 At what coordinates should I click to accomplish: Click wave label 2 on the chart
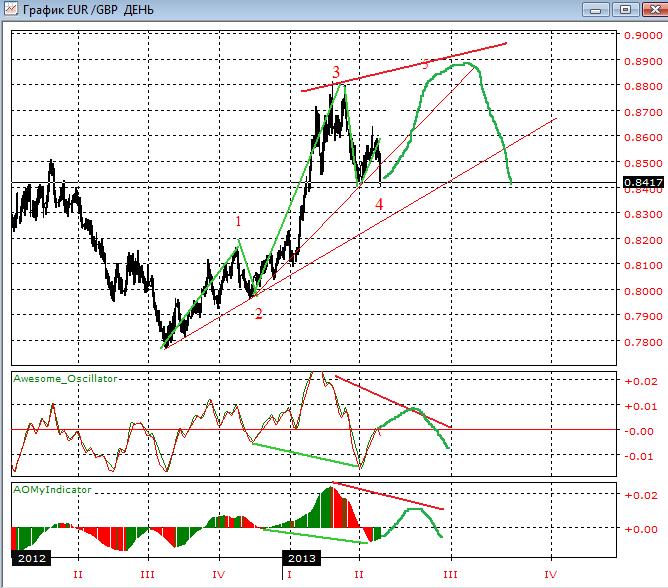pos(259,314)
